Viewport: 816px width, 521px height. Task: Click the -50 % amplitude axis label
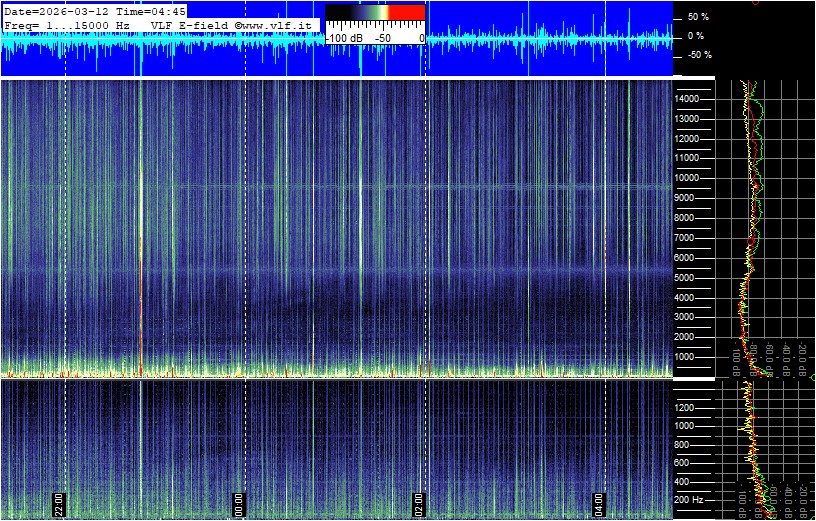(697, 55)
